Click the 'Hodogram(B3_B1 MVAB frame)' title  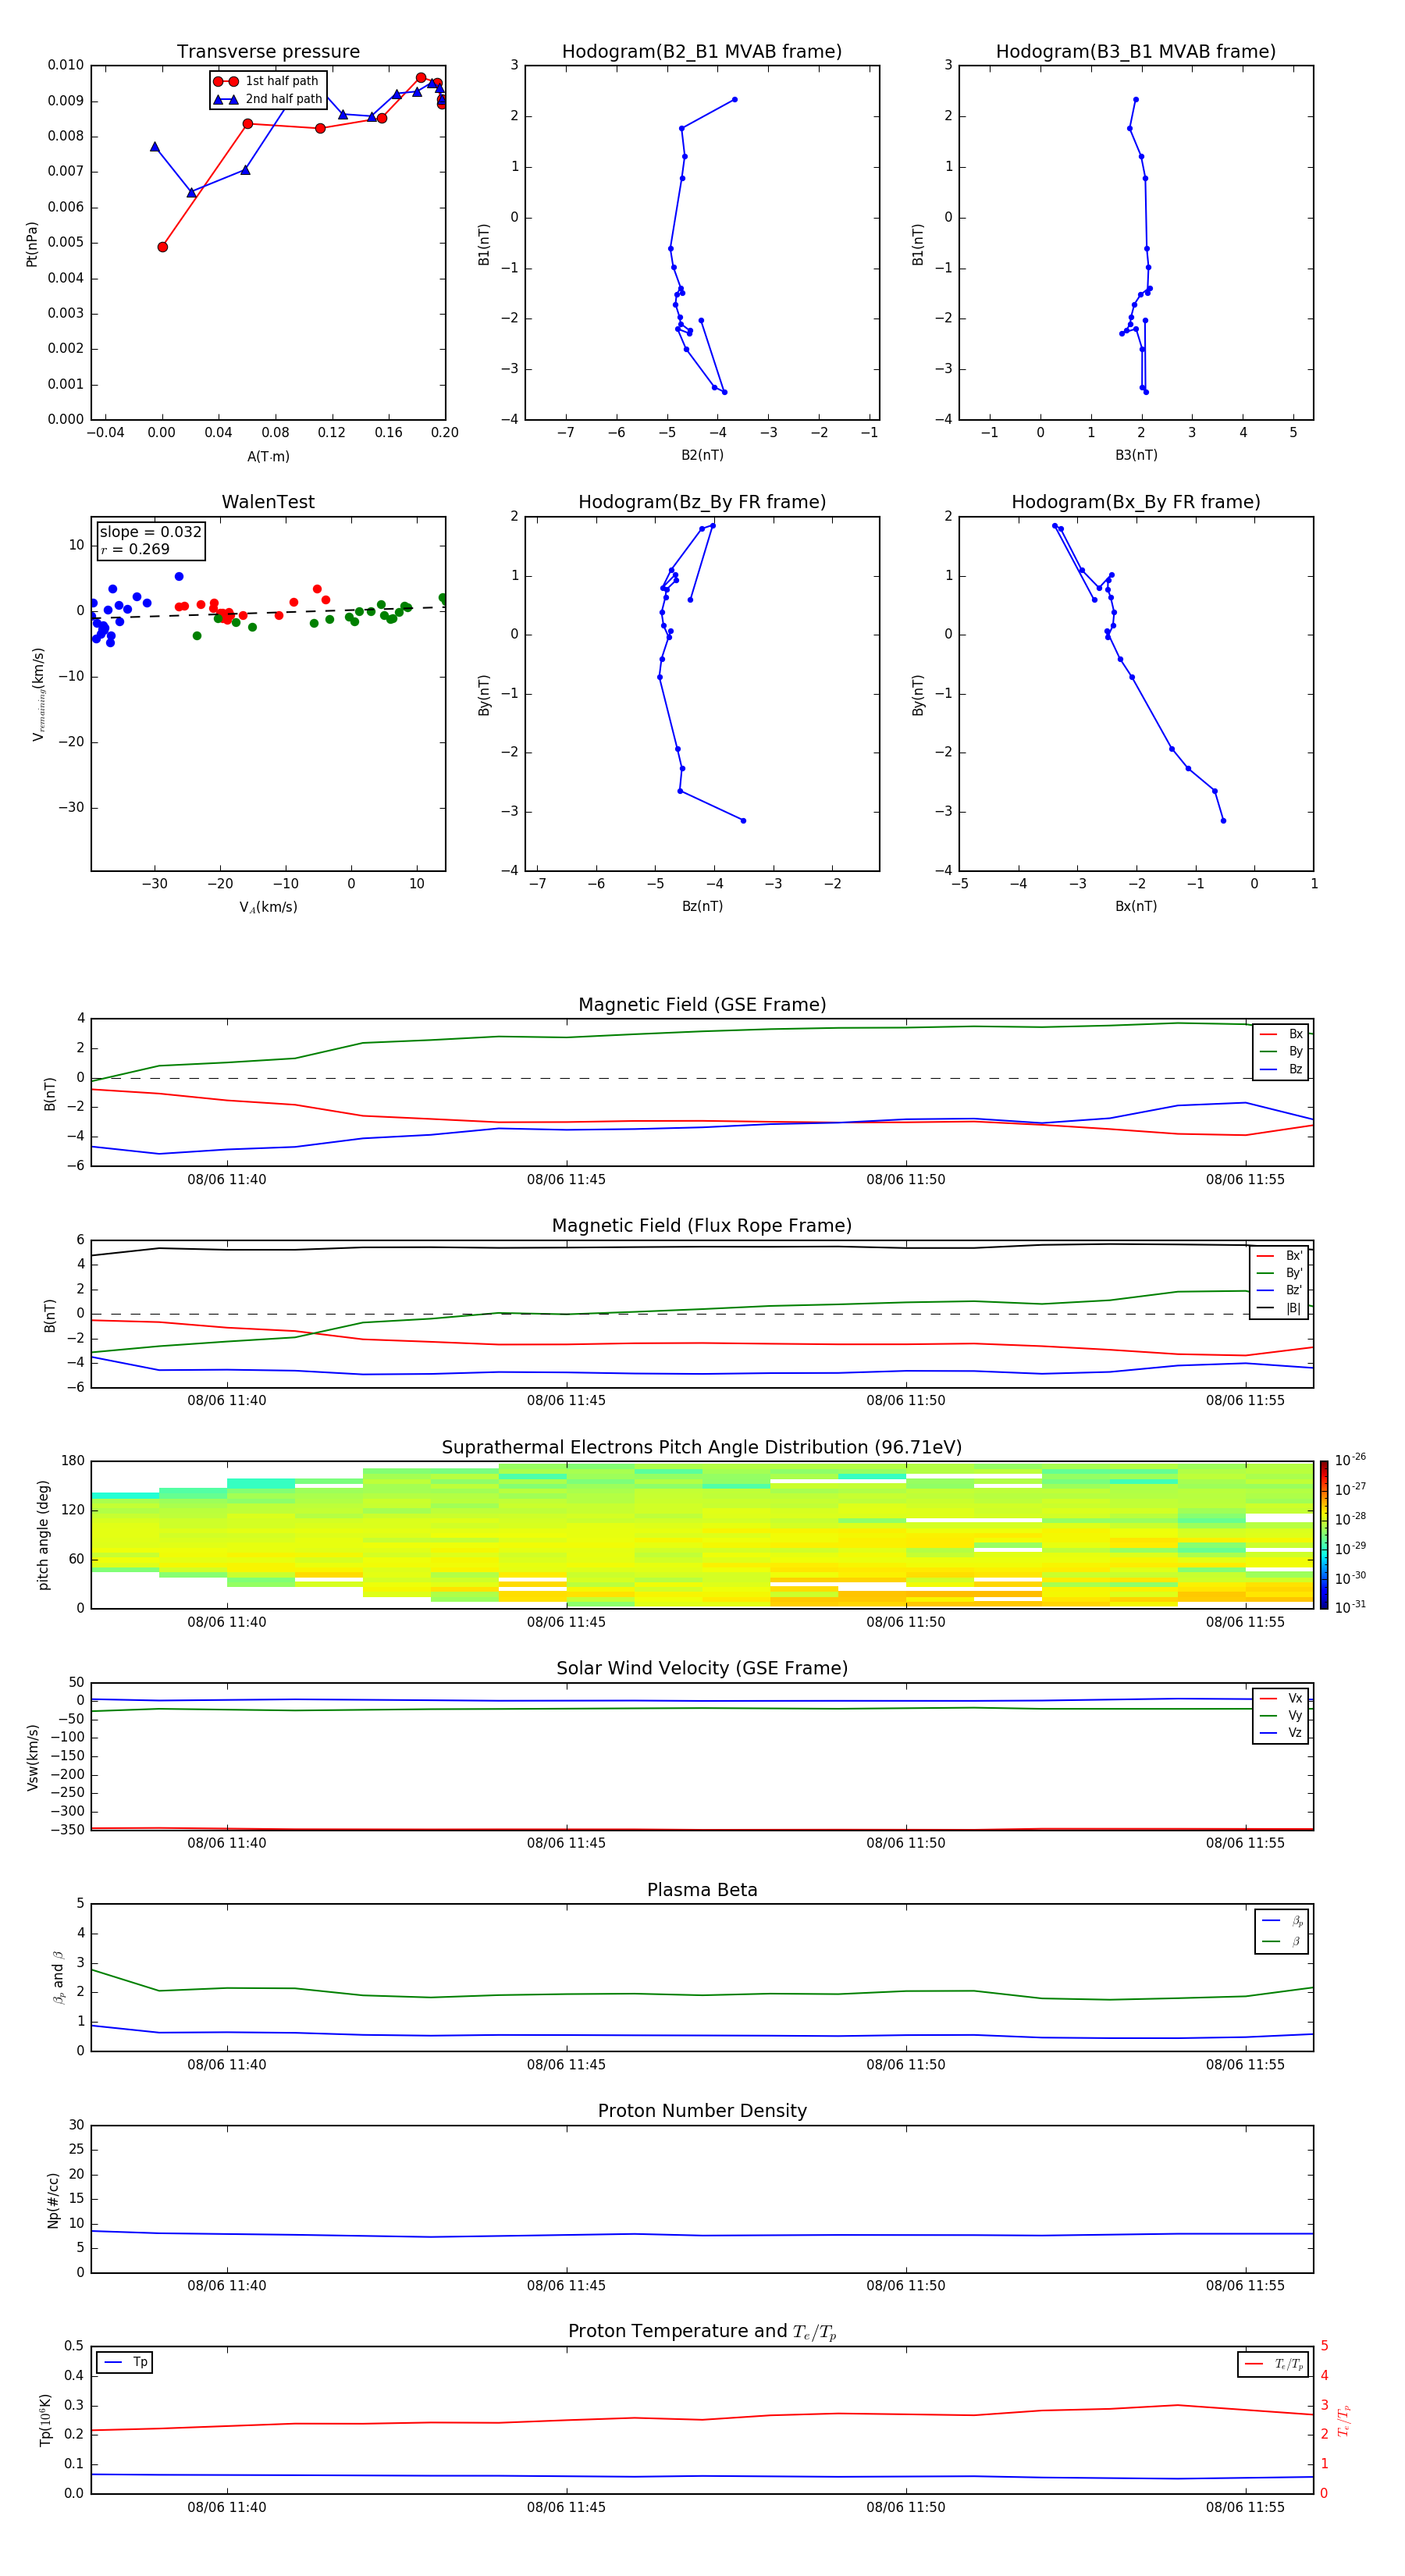click(x=1136, y=52)
